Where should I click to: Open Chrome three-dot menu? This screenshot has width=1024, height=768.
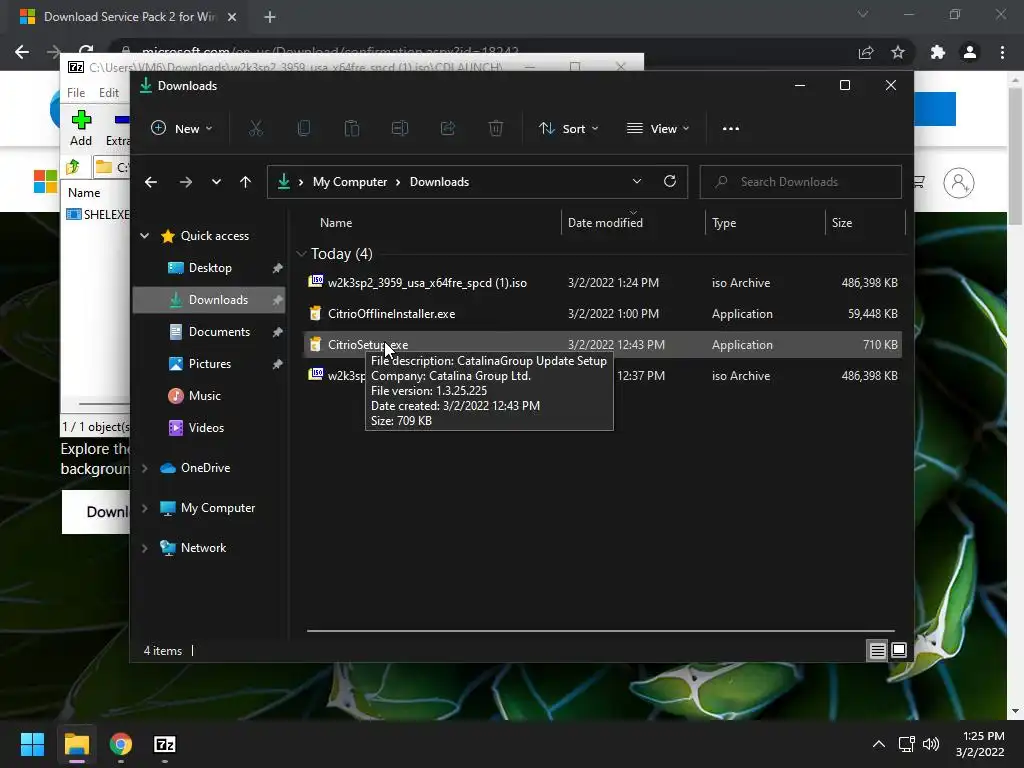(x=1002, y=52)
